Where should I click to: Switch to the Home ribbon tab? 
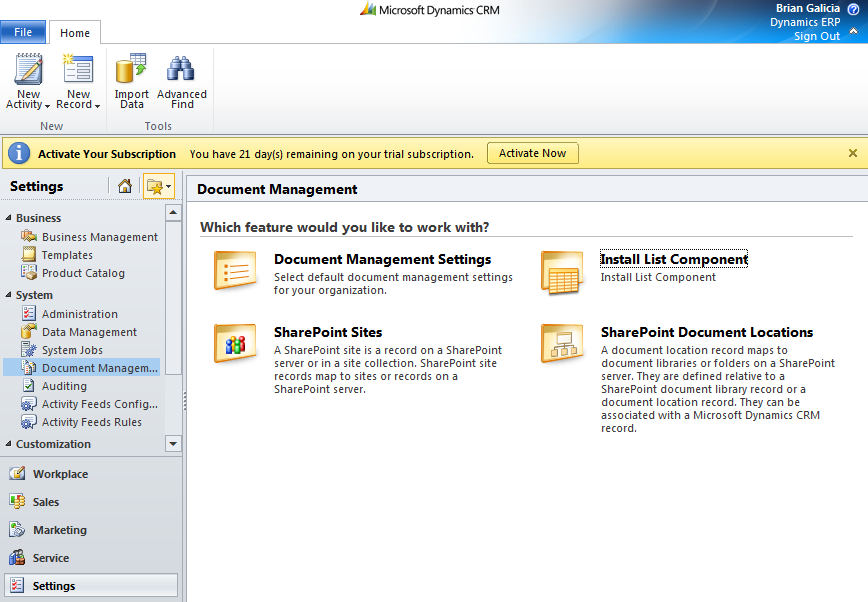point(75,33)
